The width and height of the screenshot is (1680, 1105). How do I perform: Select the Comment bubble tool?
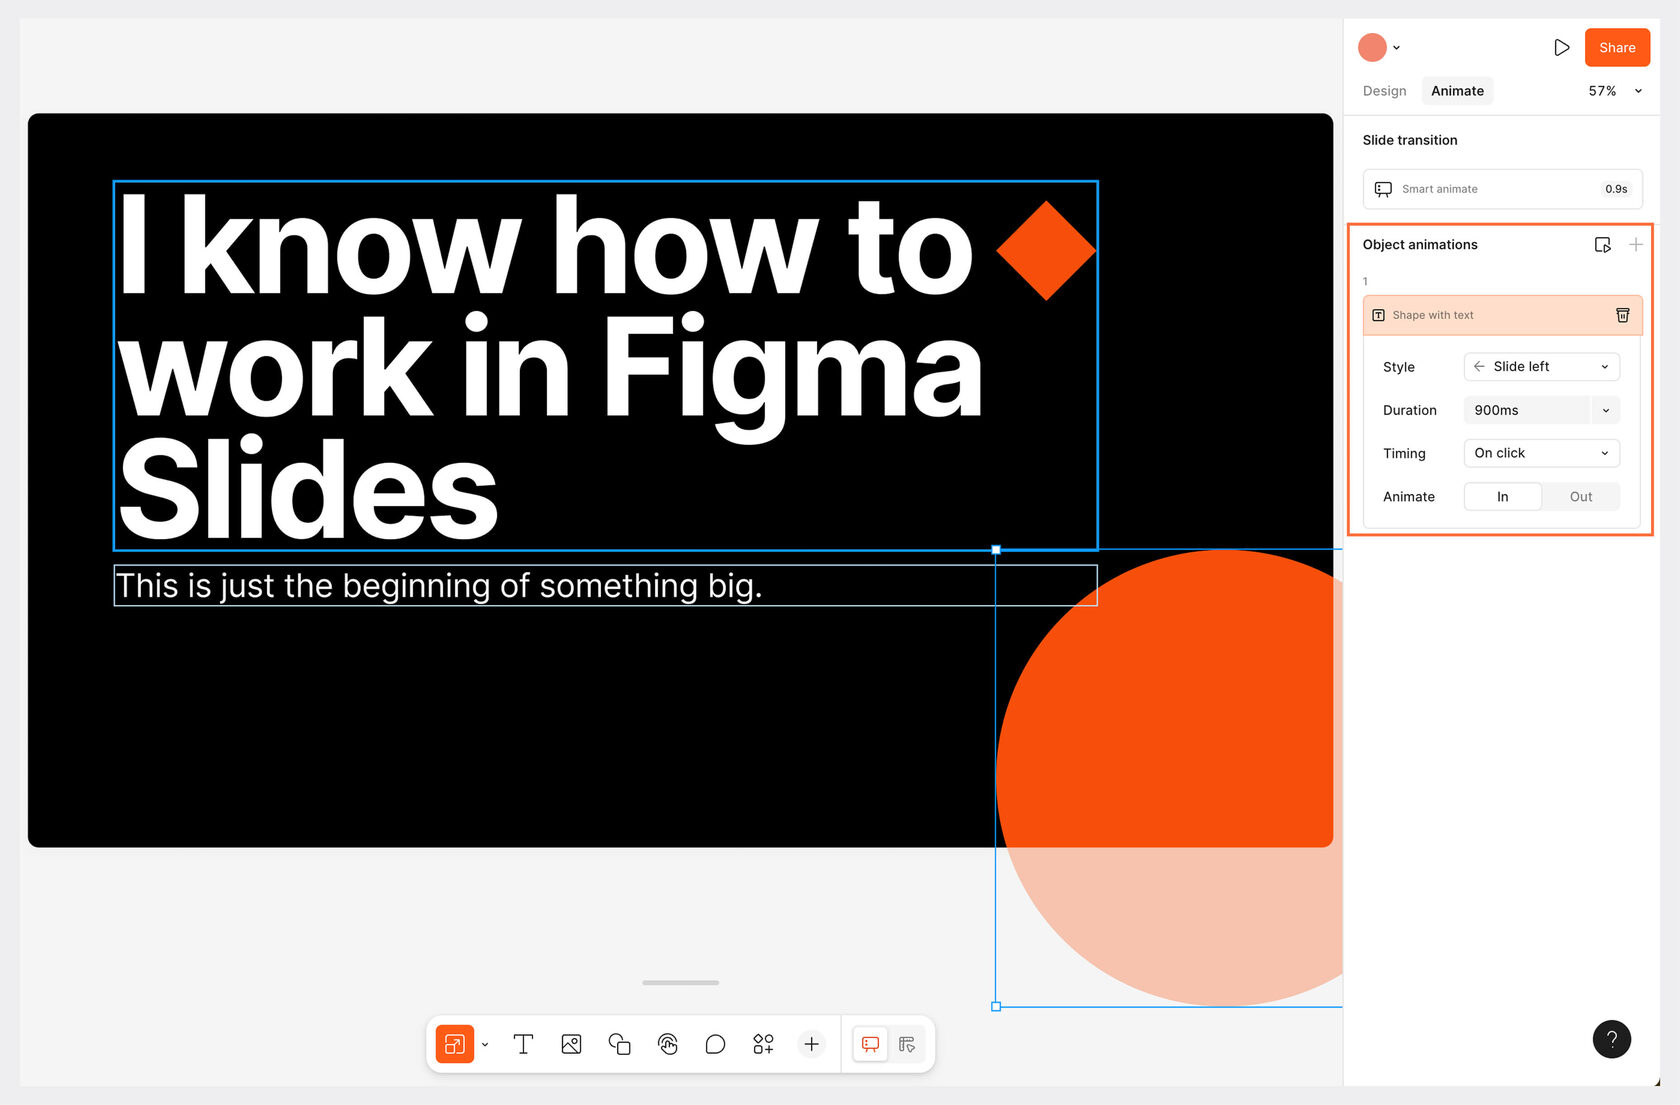715,1044
